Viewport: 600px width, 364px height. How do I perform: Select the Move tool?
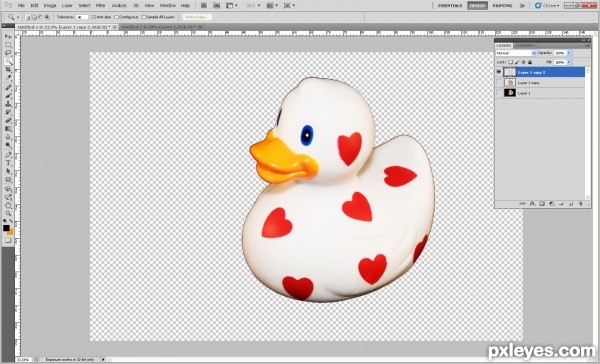(x=8, y=36)
